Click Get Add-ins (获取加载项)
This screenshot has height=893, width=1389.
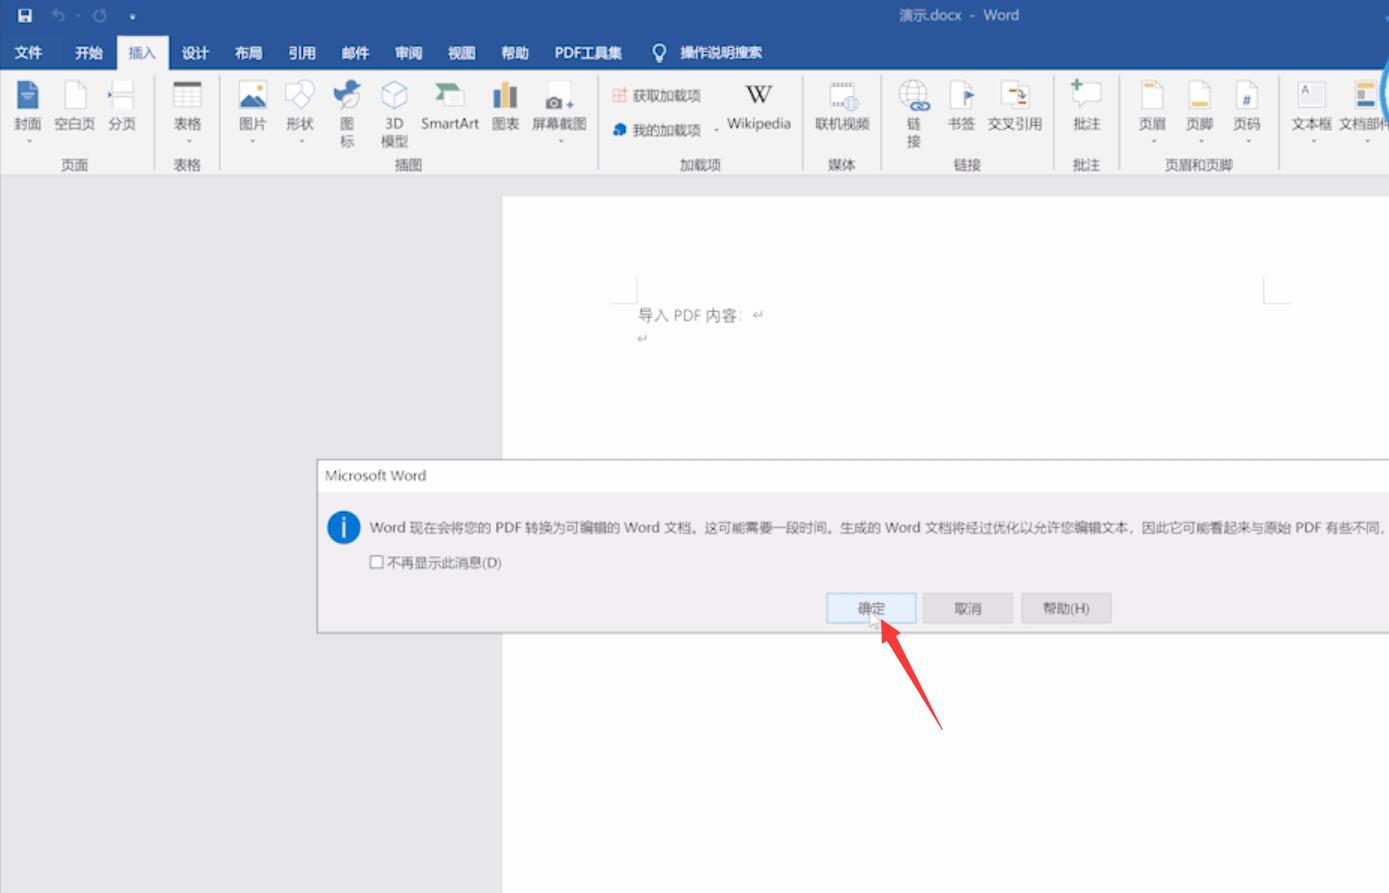pyautogui.click(x=656, y=95)
